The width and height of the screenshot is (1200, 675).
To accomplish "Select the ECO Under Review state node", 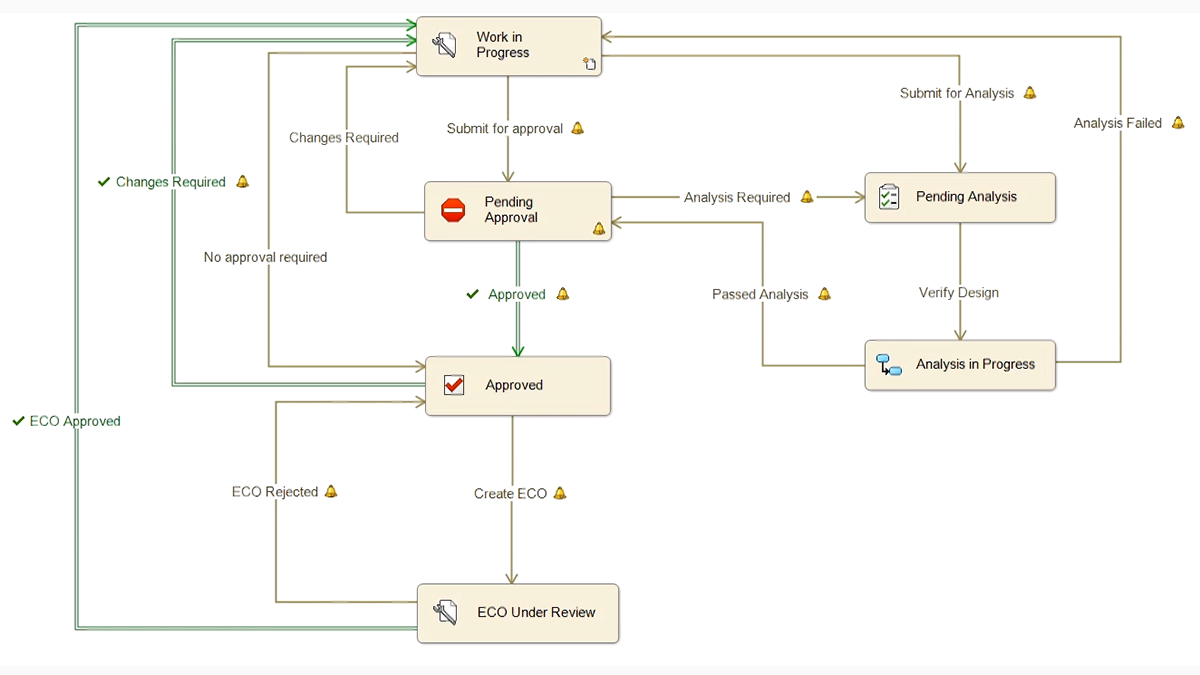I will click(x=518, y=613).
